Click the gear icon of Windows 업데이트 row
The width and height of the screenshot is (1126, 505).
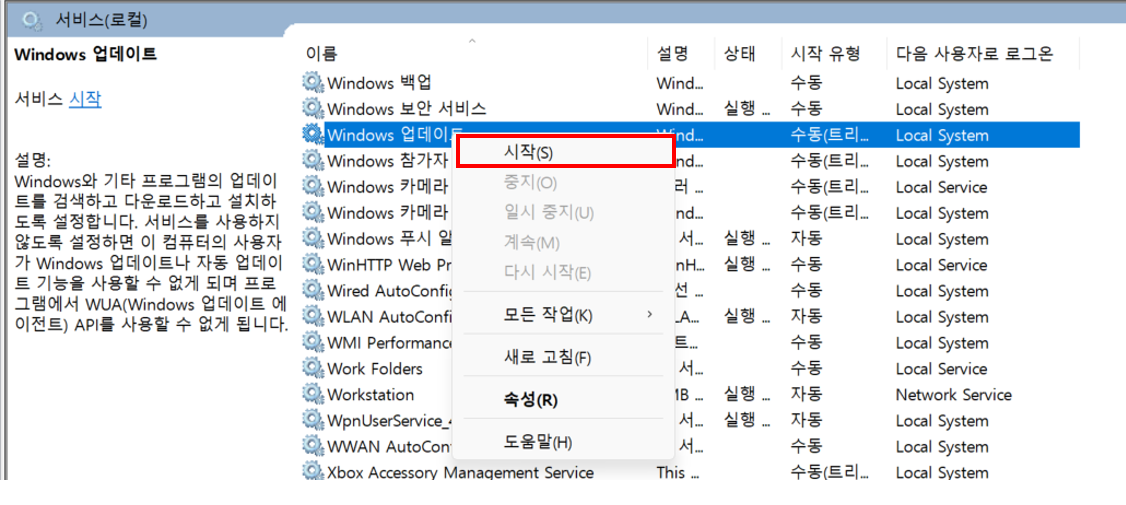click(312, 134)
